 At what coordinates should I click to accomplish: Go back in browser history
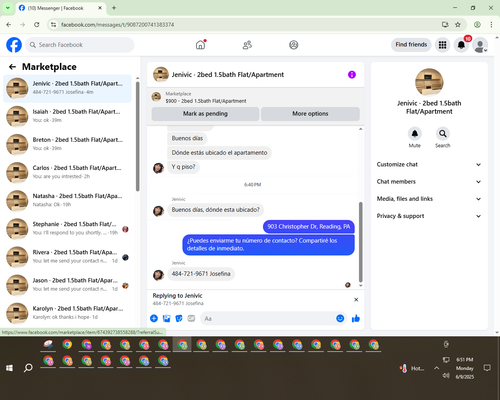pyautogui.click(x=9, y=24)
